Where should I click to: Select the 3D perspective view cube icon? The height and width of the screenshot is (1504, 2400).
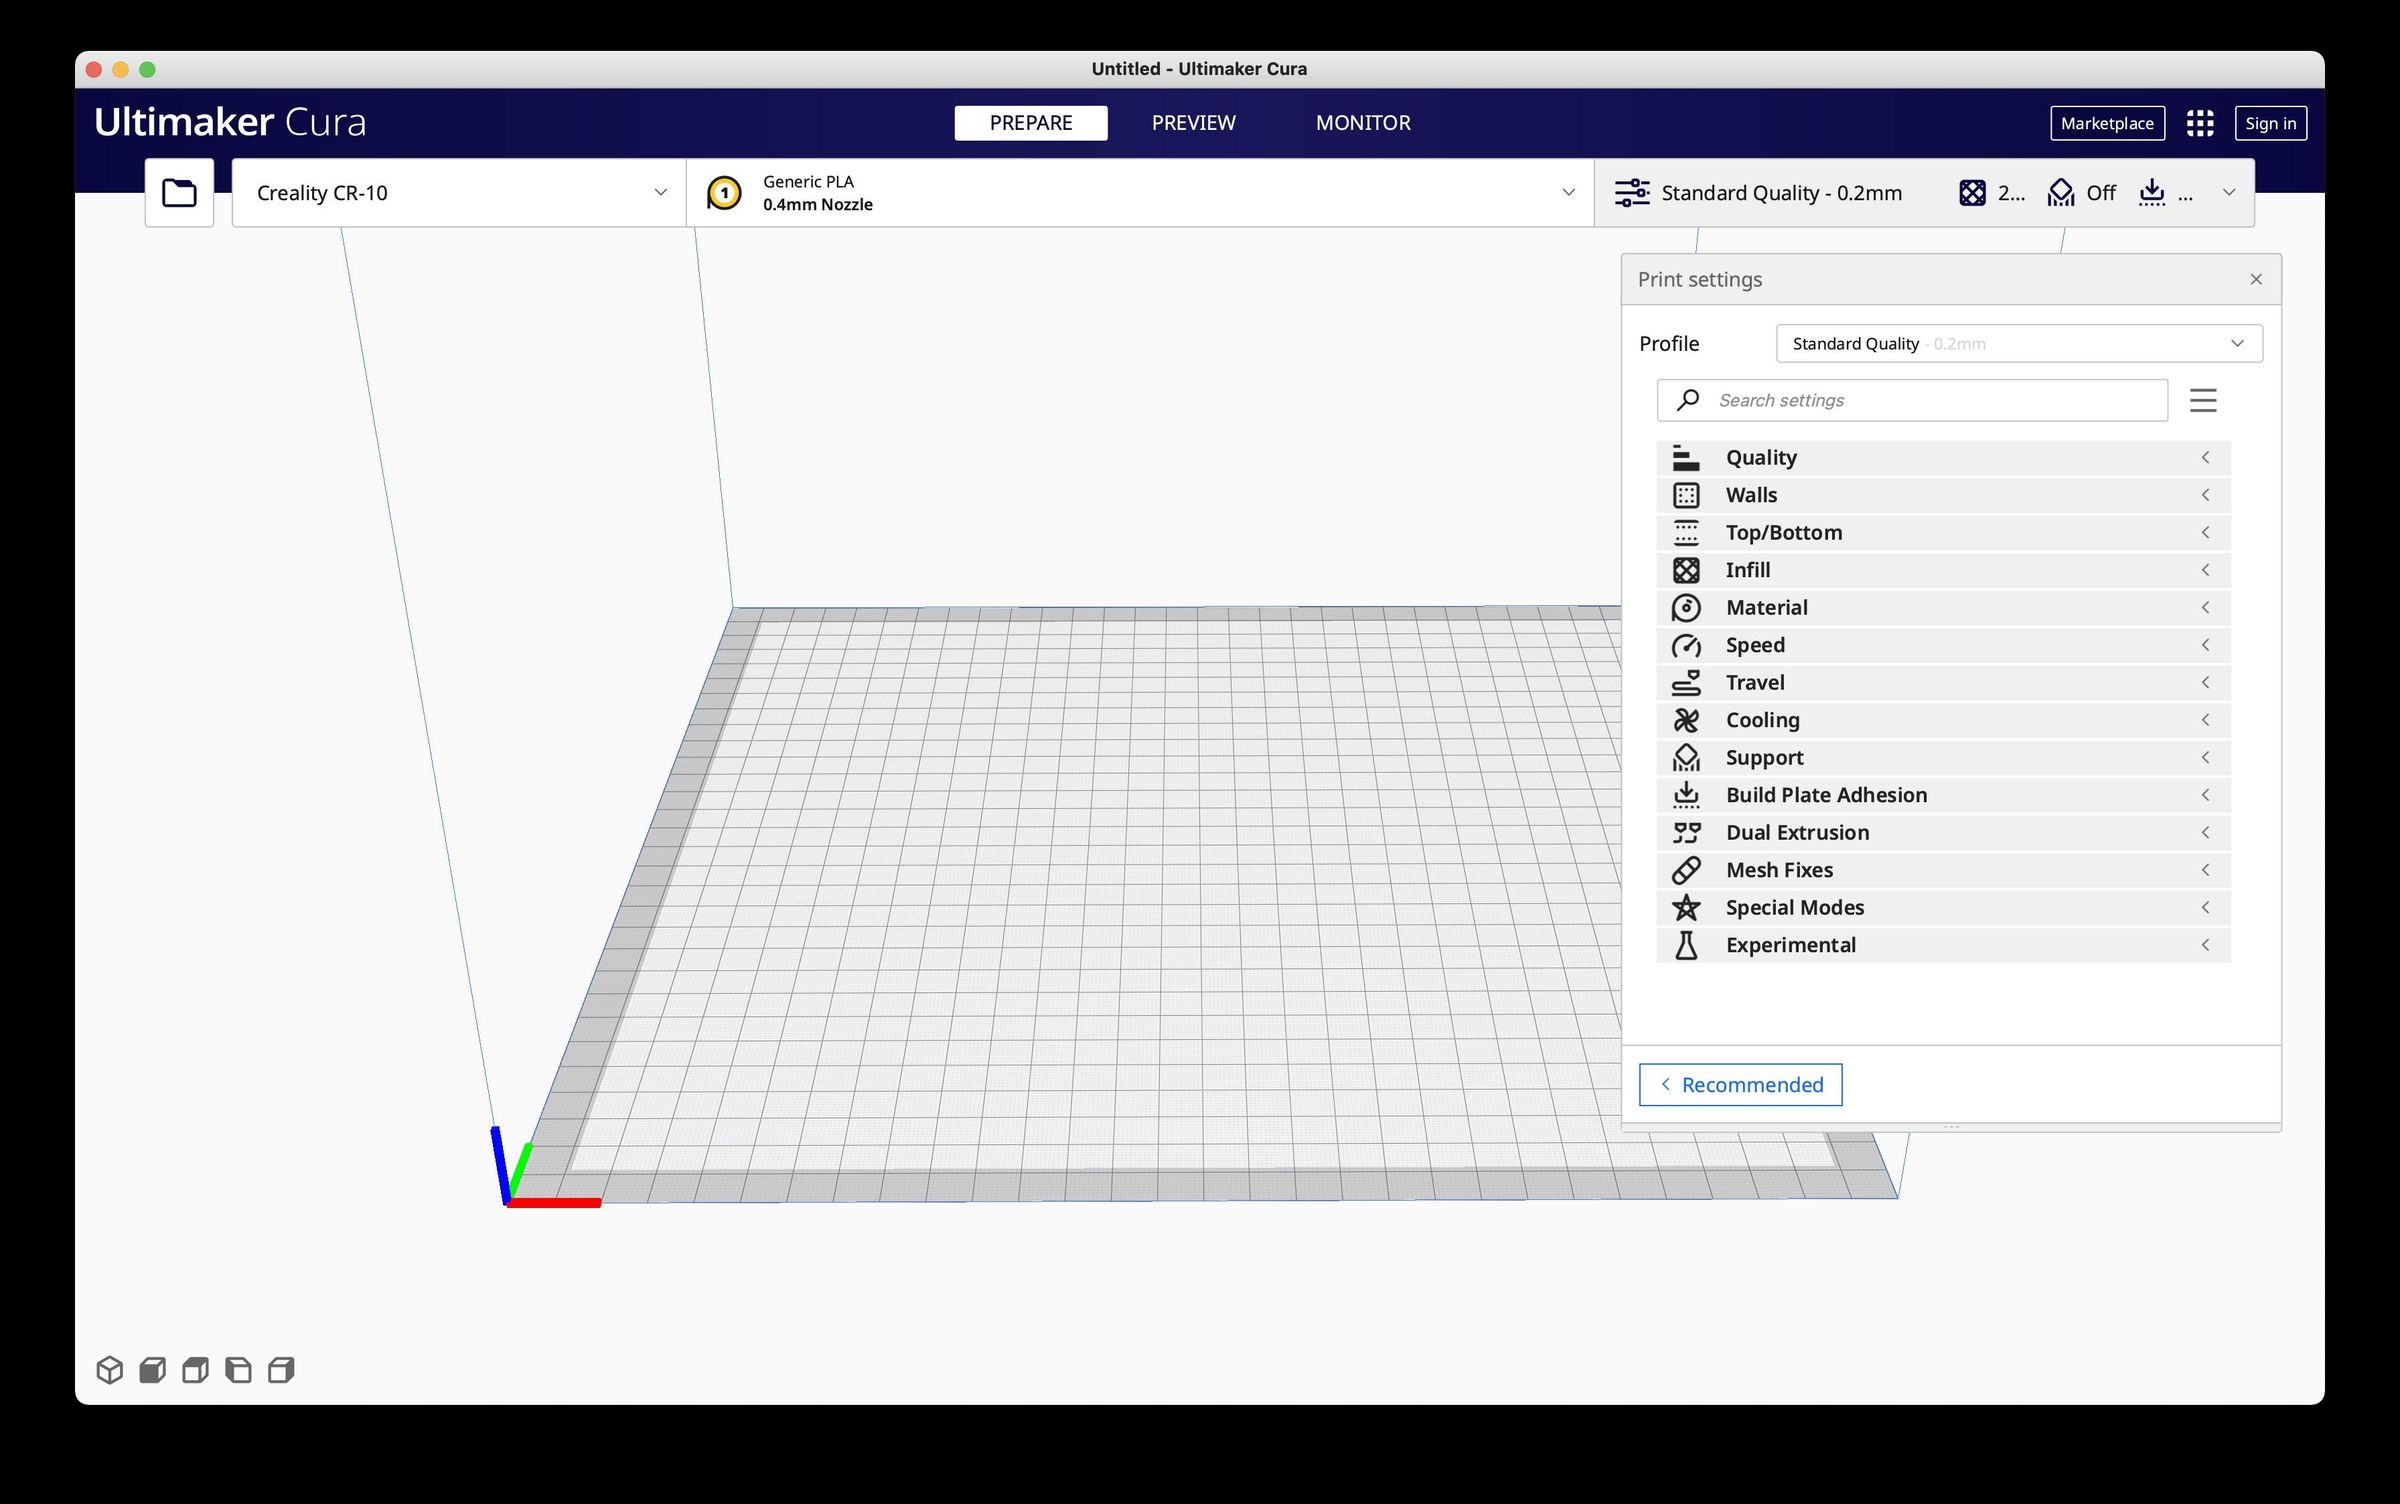(x=110, y=1369)
